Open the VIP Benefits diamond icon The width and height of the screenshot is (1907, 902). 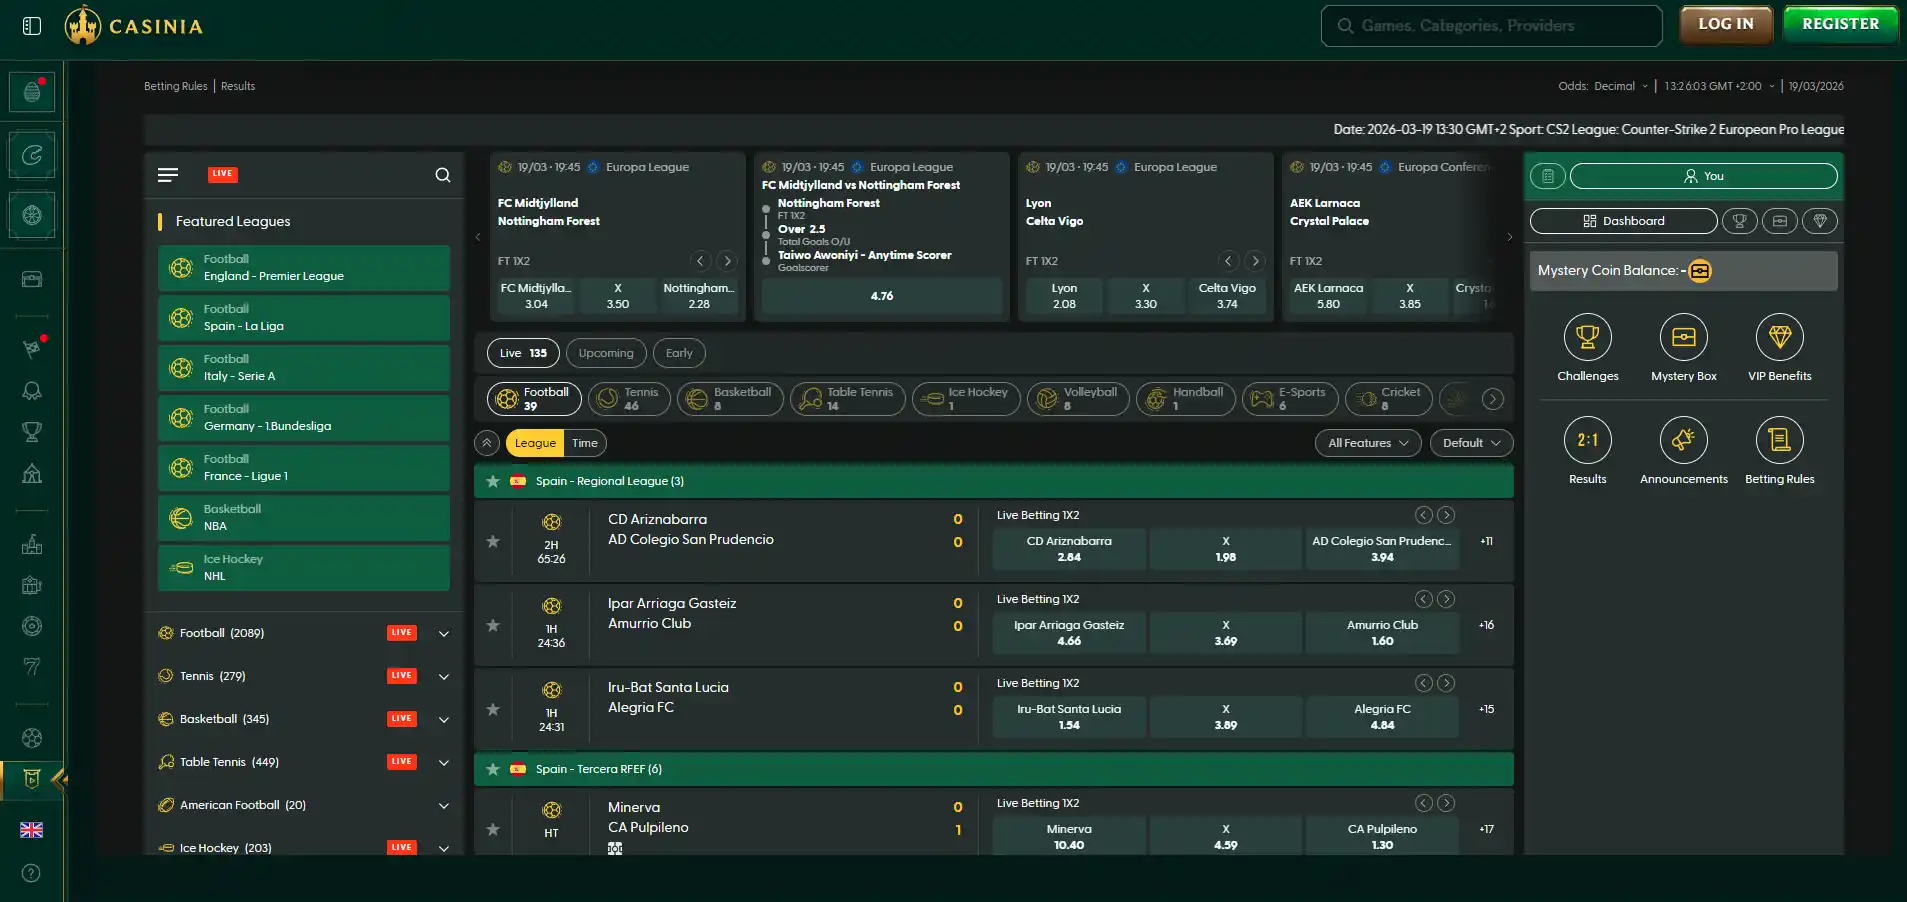[x=1779, y=338]
